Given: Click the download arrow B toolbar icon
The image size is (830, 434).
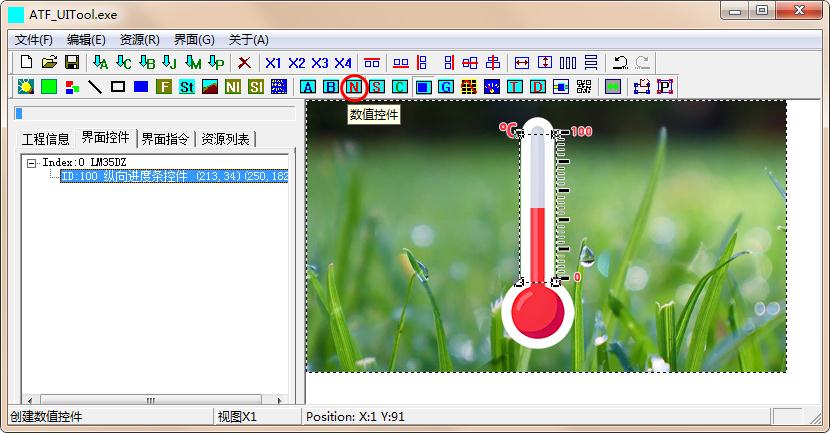Looking at the screenshot, I should [x=147, y=62].
